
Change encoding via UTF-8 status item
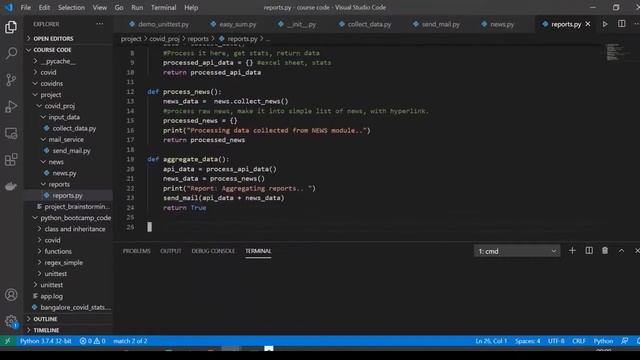pos(556,341)
